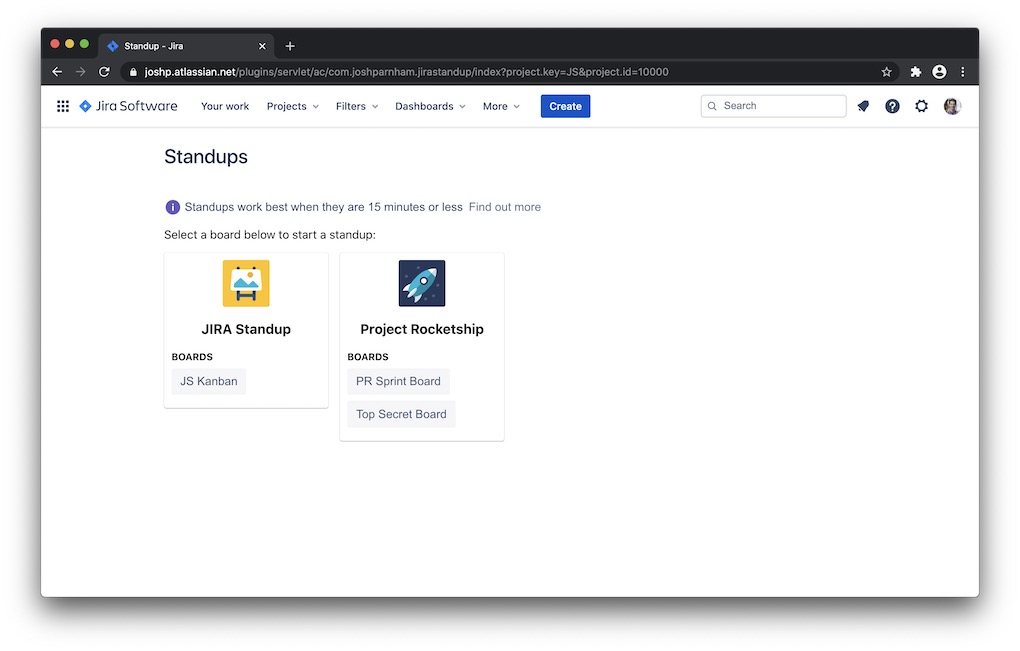The height and width of the screenshot is (651, 1020).
Task: Open the Settings gear icon
Action: pyautogui.click(x=921, y=106)
